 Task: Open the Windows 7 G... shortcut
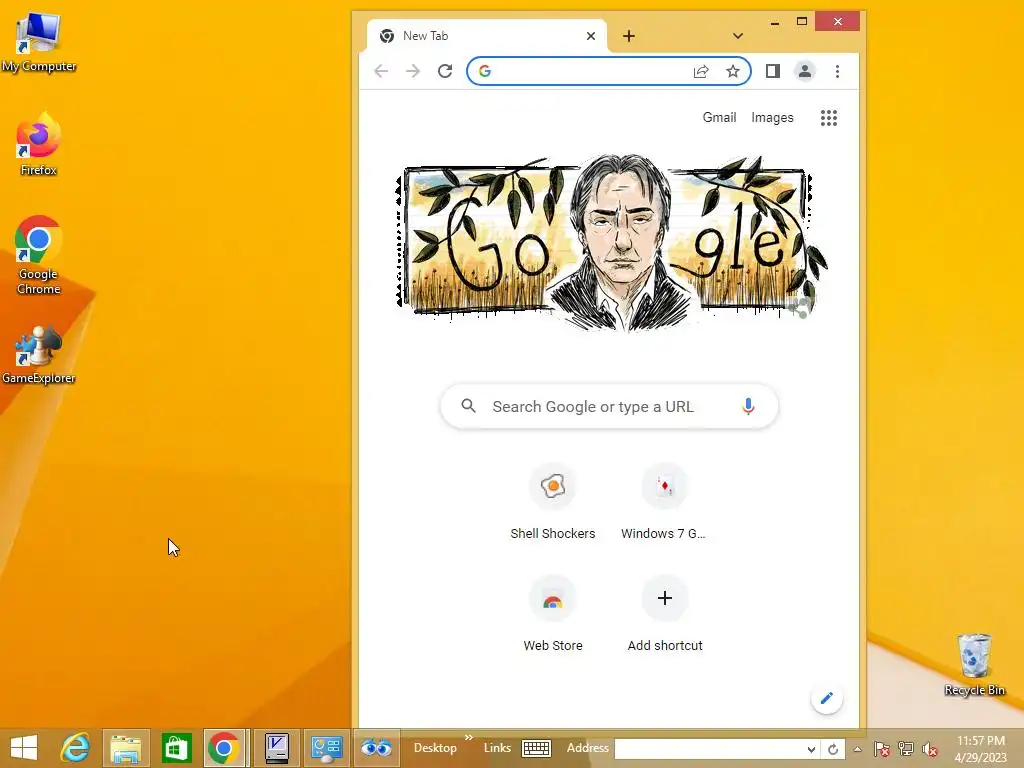tap(664, 502)
